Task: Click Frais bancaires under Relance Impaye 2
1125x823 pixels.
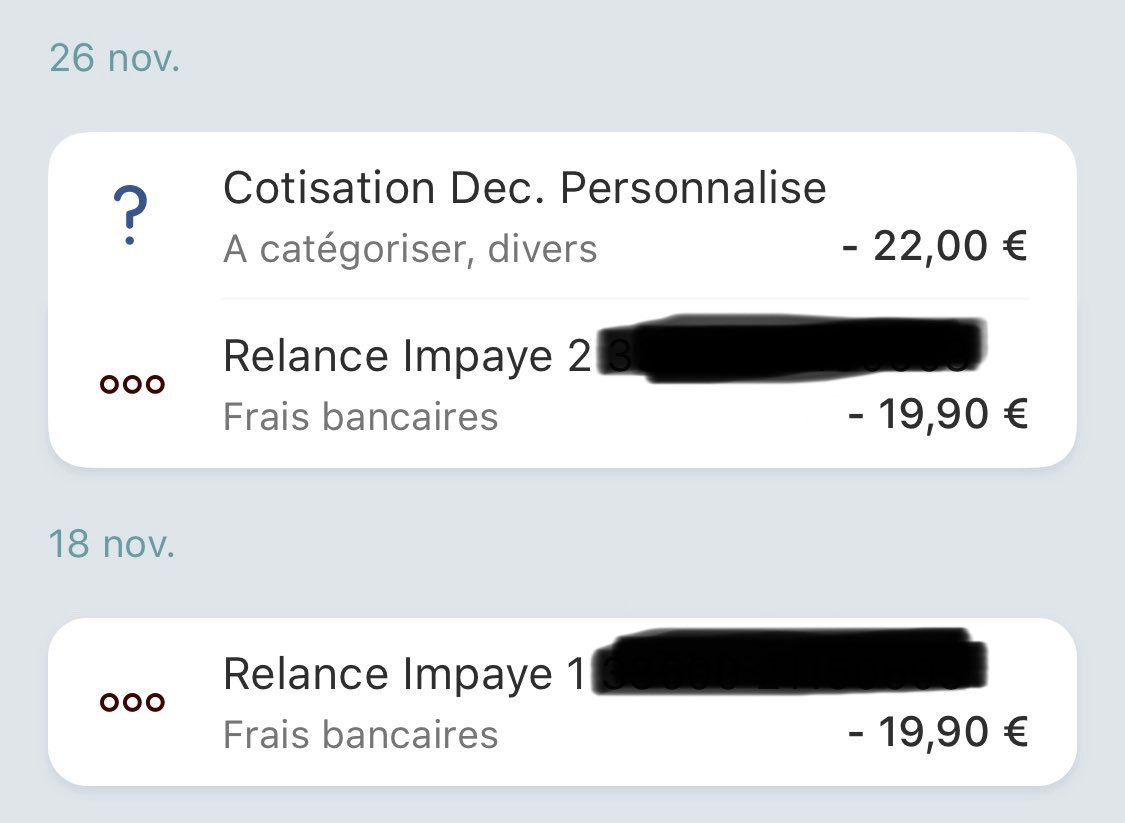Action: [x=360, y=416]
